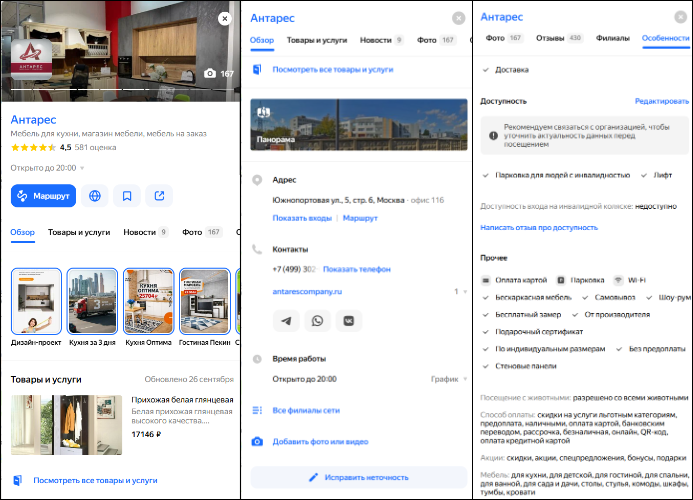Click Стеновые панели checkmark item
The width and height of the screenshot is (693, 500).
tap(519, 366)
